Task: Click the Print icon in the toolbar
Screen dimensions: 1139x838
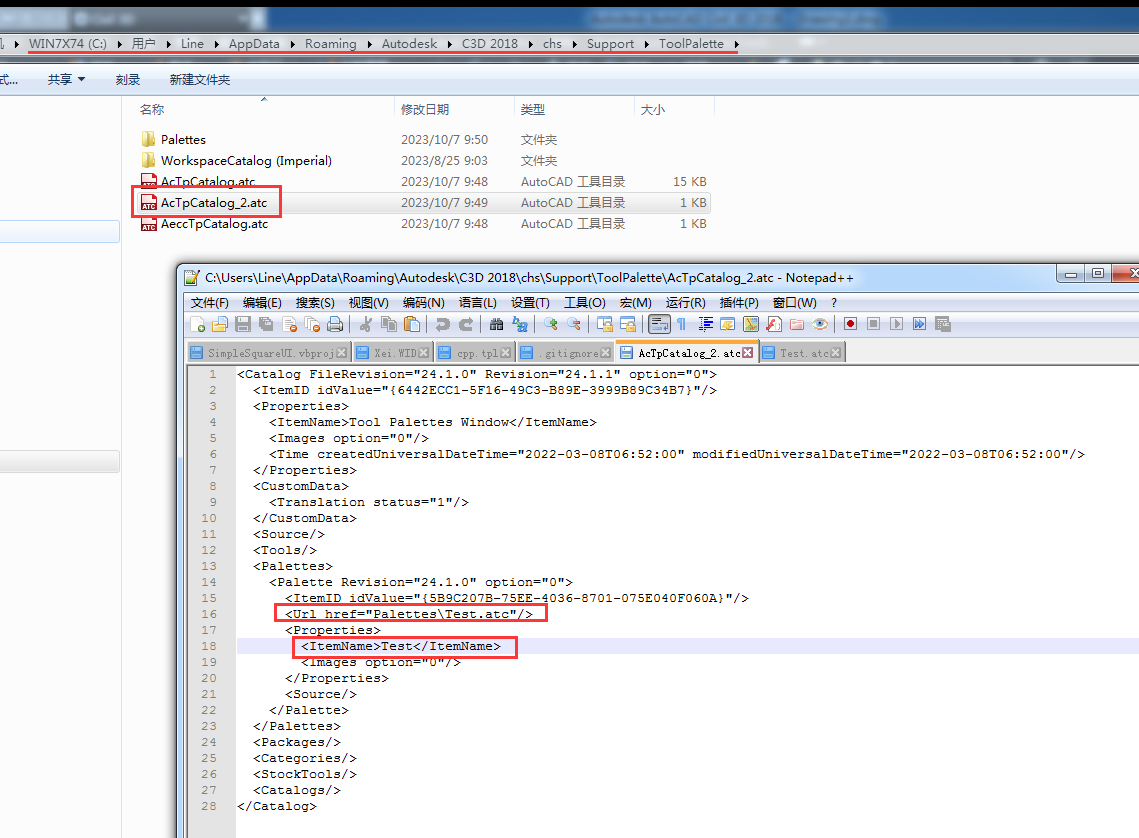Action: pyautogui.click(x=336, y=324)
